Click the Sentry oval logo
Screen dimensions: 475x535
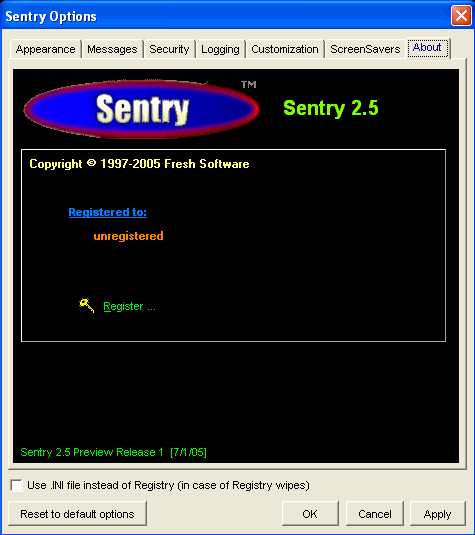point(142,110)
